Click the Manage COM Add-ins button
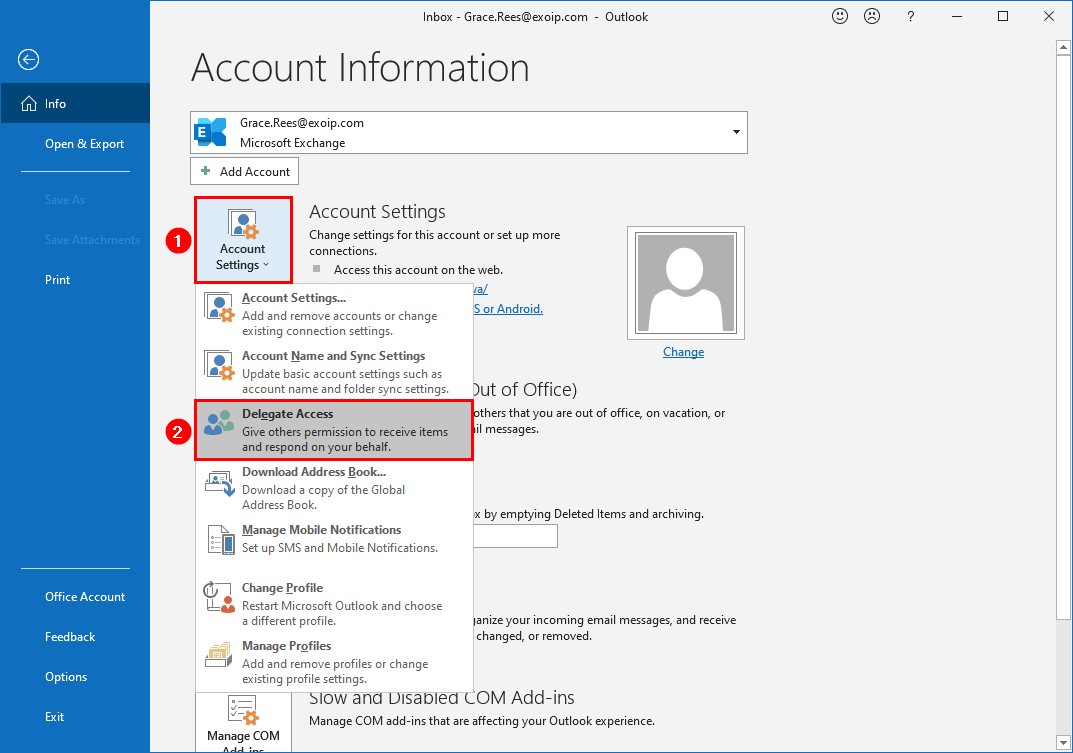Screen dimensions: 1073x753 [x=243, y=722]
